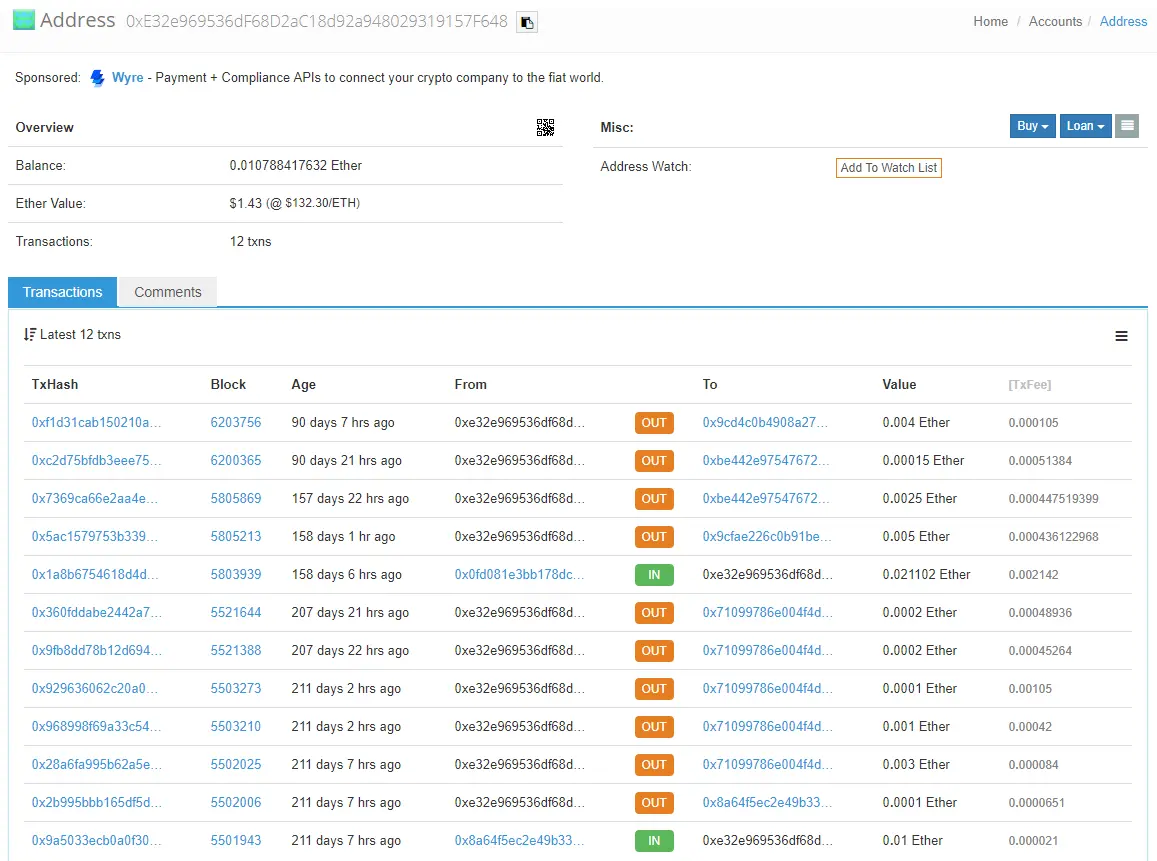Viewport: 1157px width, 861px height.
Task: View block 5501943
Action: tap(235, 840)
